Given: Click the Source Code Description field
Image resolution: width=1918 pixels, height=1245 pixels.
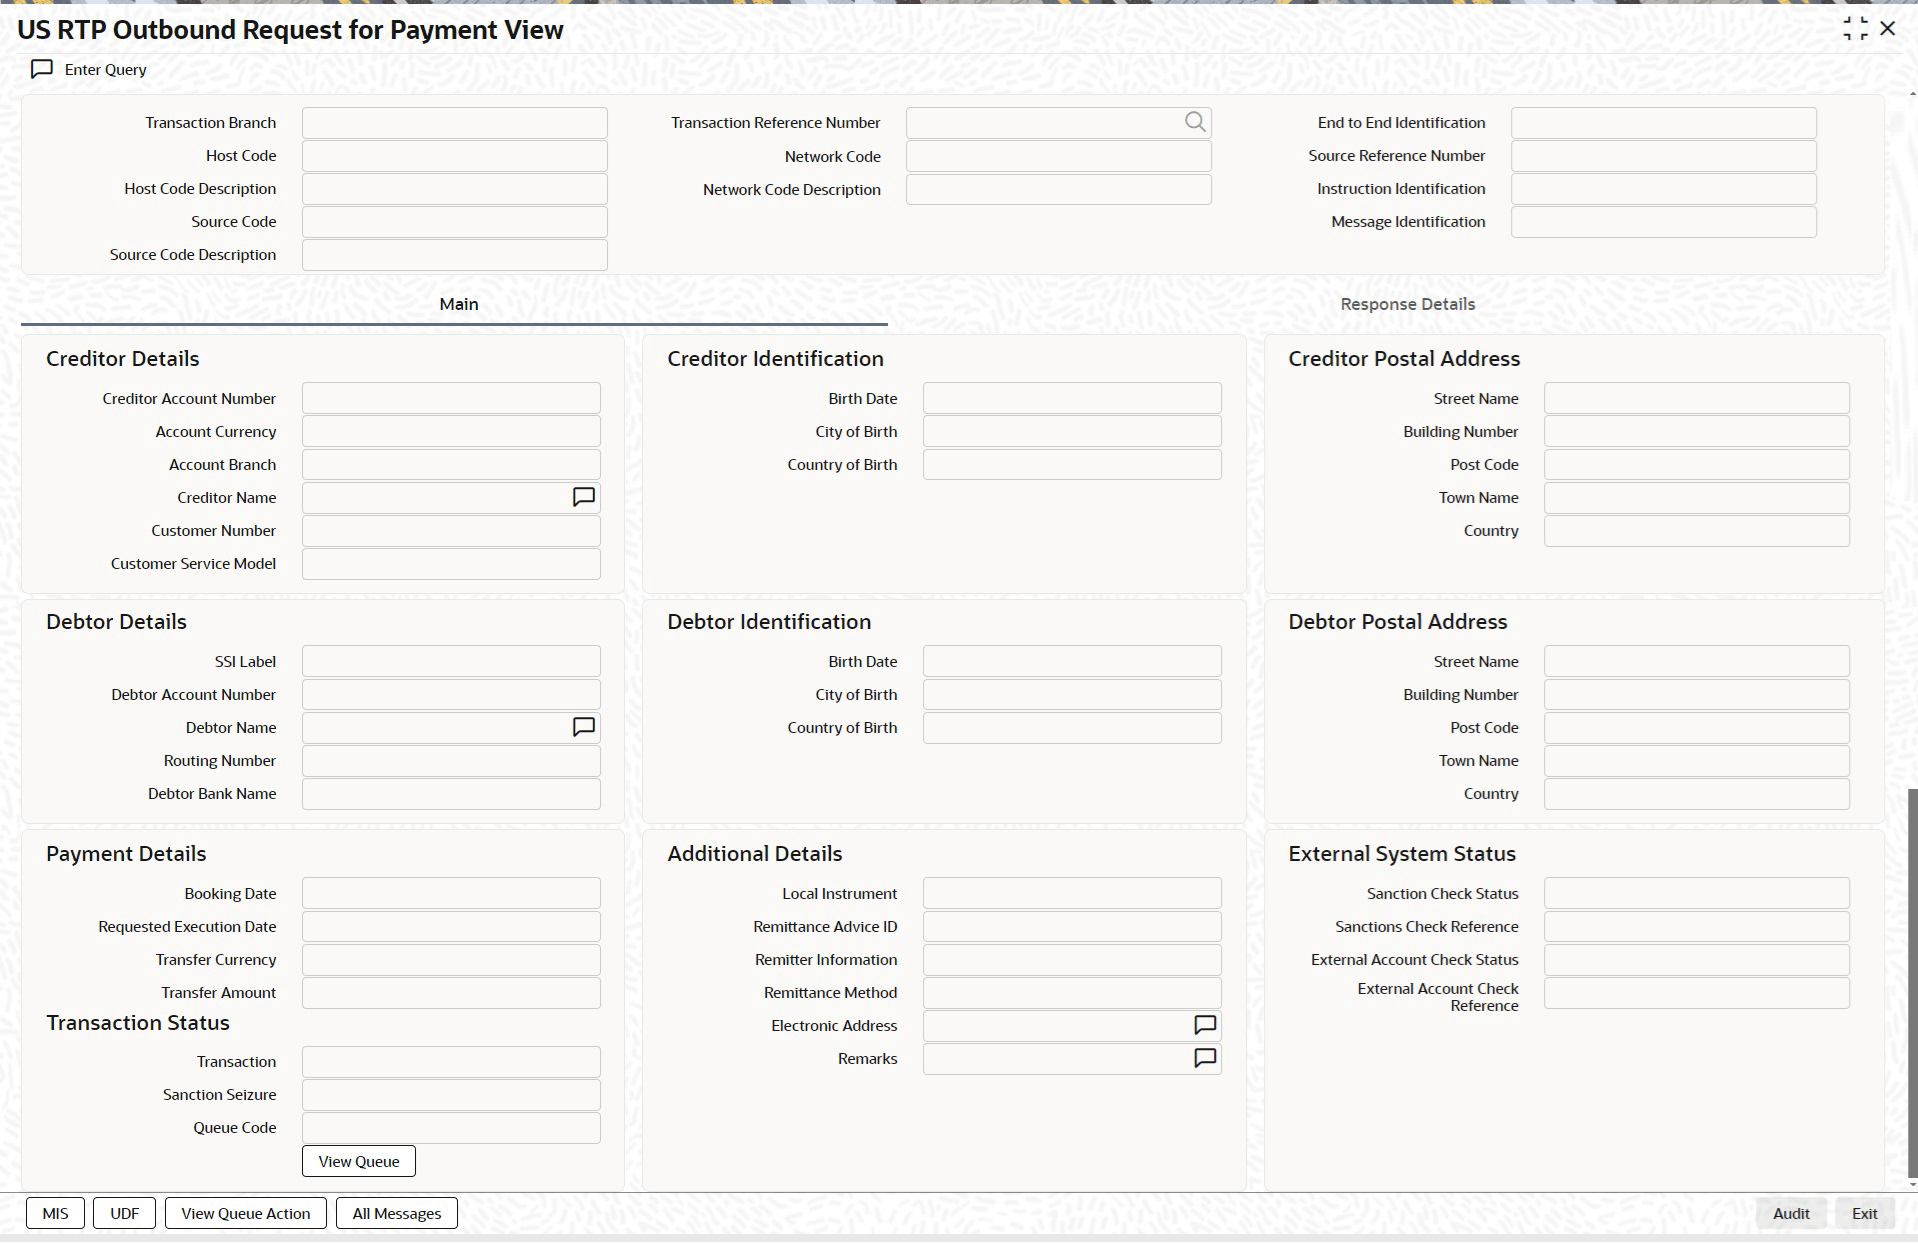Looking at the screenshot, I should click(x=455, y=255).
